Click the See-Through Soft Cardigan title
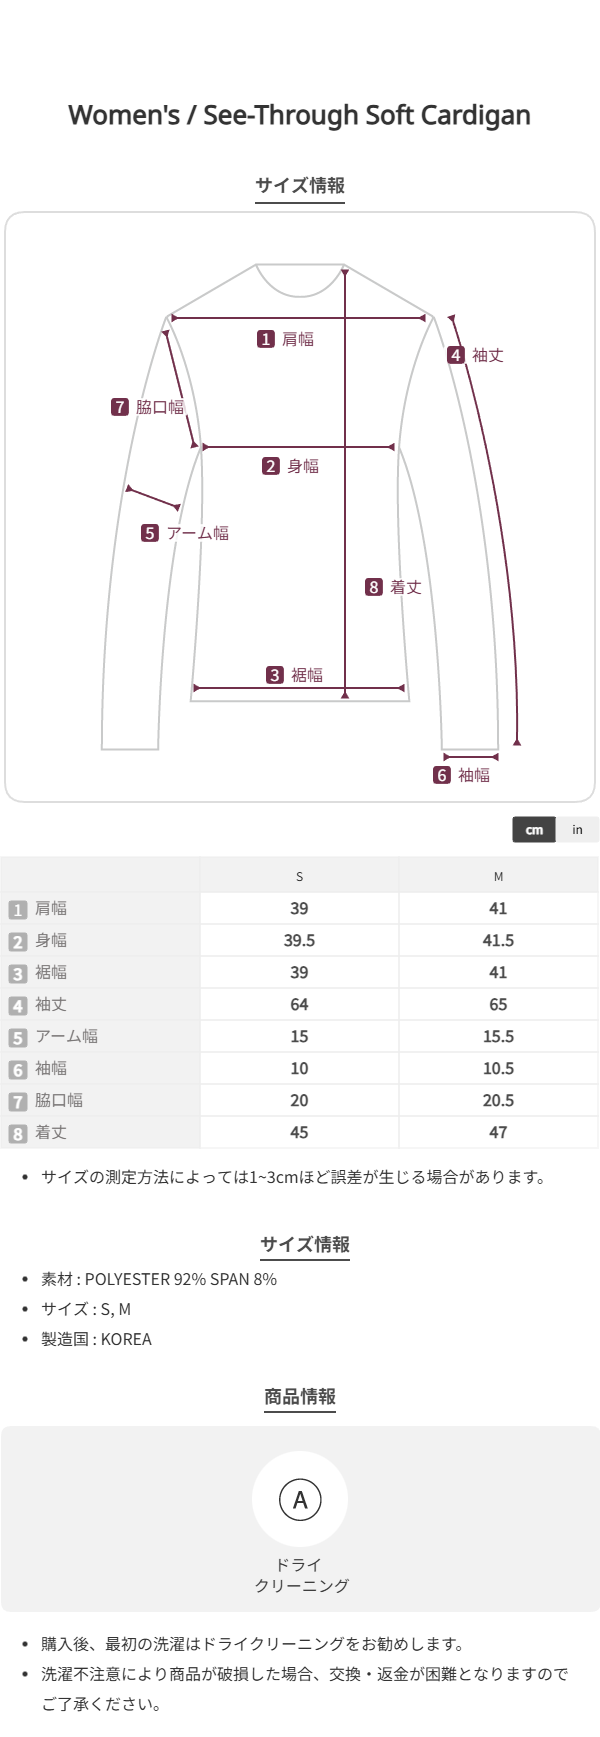Image resolution: width=600 pixels, height=1737 pixels. (300, 116)
